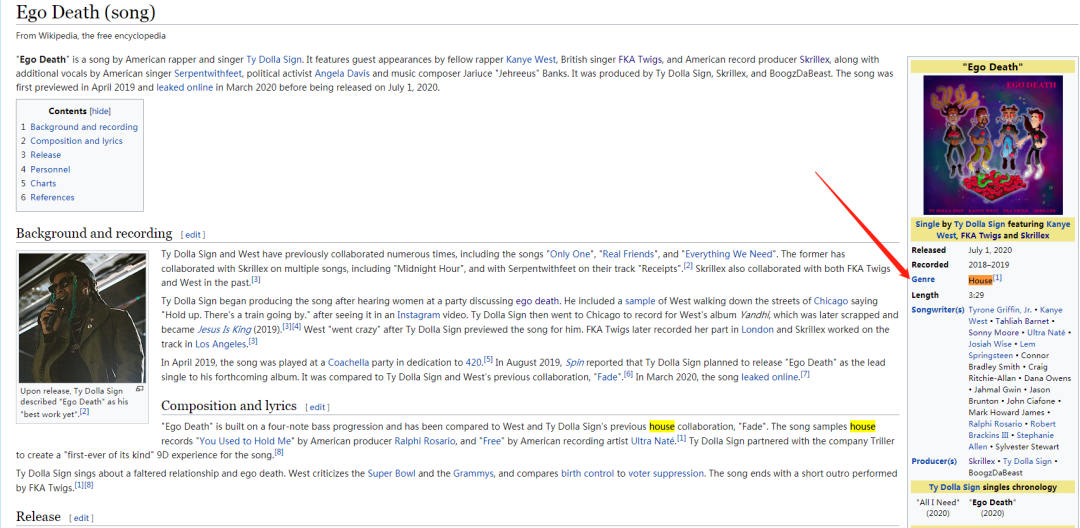Open Personnel in the contents list
The width and height of the screenshot is (1080, 528).
[50, 169]
